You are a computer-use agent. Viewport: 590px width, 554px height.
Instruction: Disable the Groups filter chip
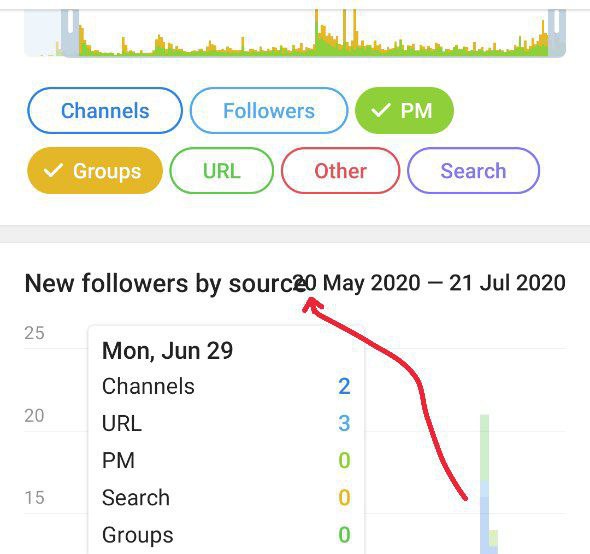[x=95, y=170]
